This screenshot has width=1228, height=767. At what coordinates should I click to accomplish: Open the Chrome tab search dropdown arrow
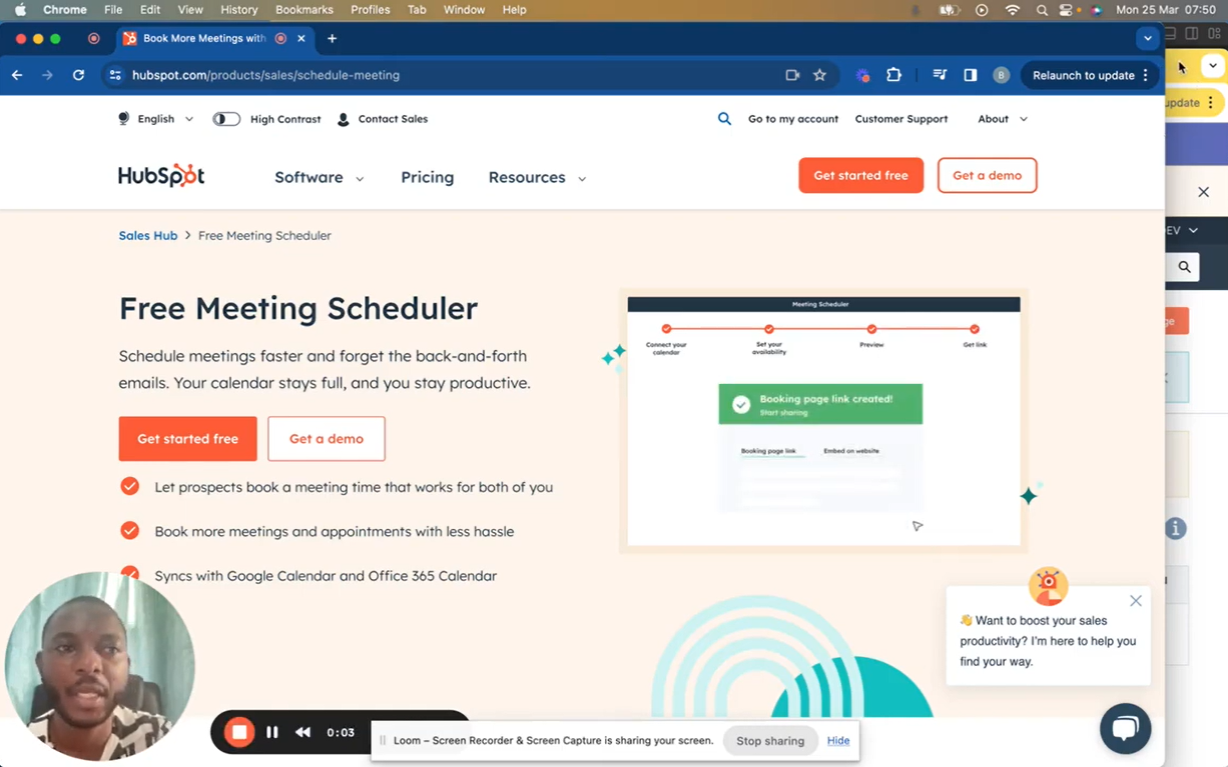click(x=1147, y=38)
